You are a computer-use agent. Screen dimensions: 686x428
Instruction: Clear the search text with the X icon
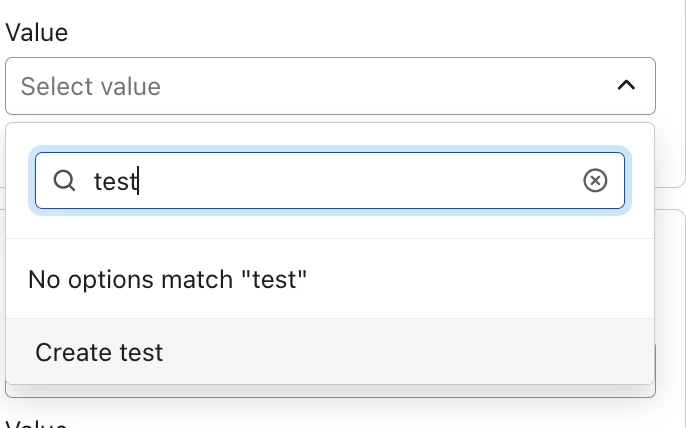tap(595, 181)
